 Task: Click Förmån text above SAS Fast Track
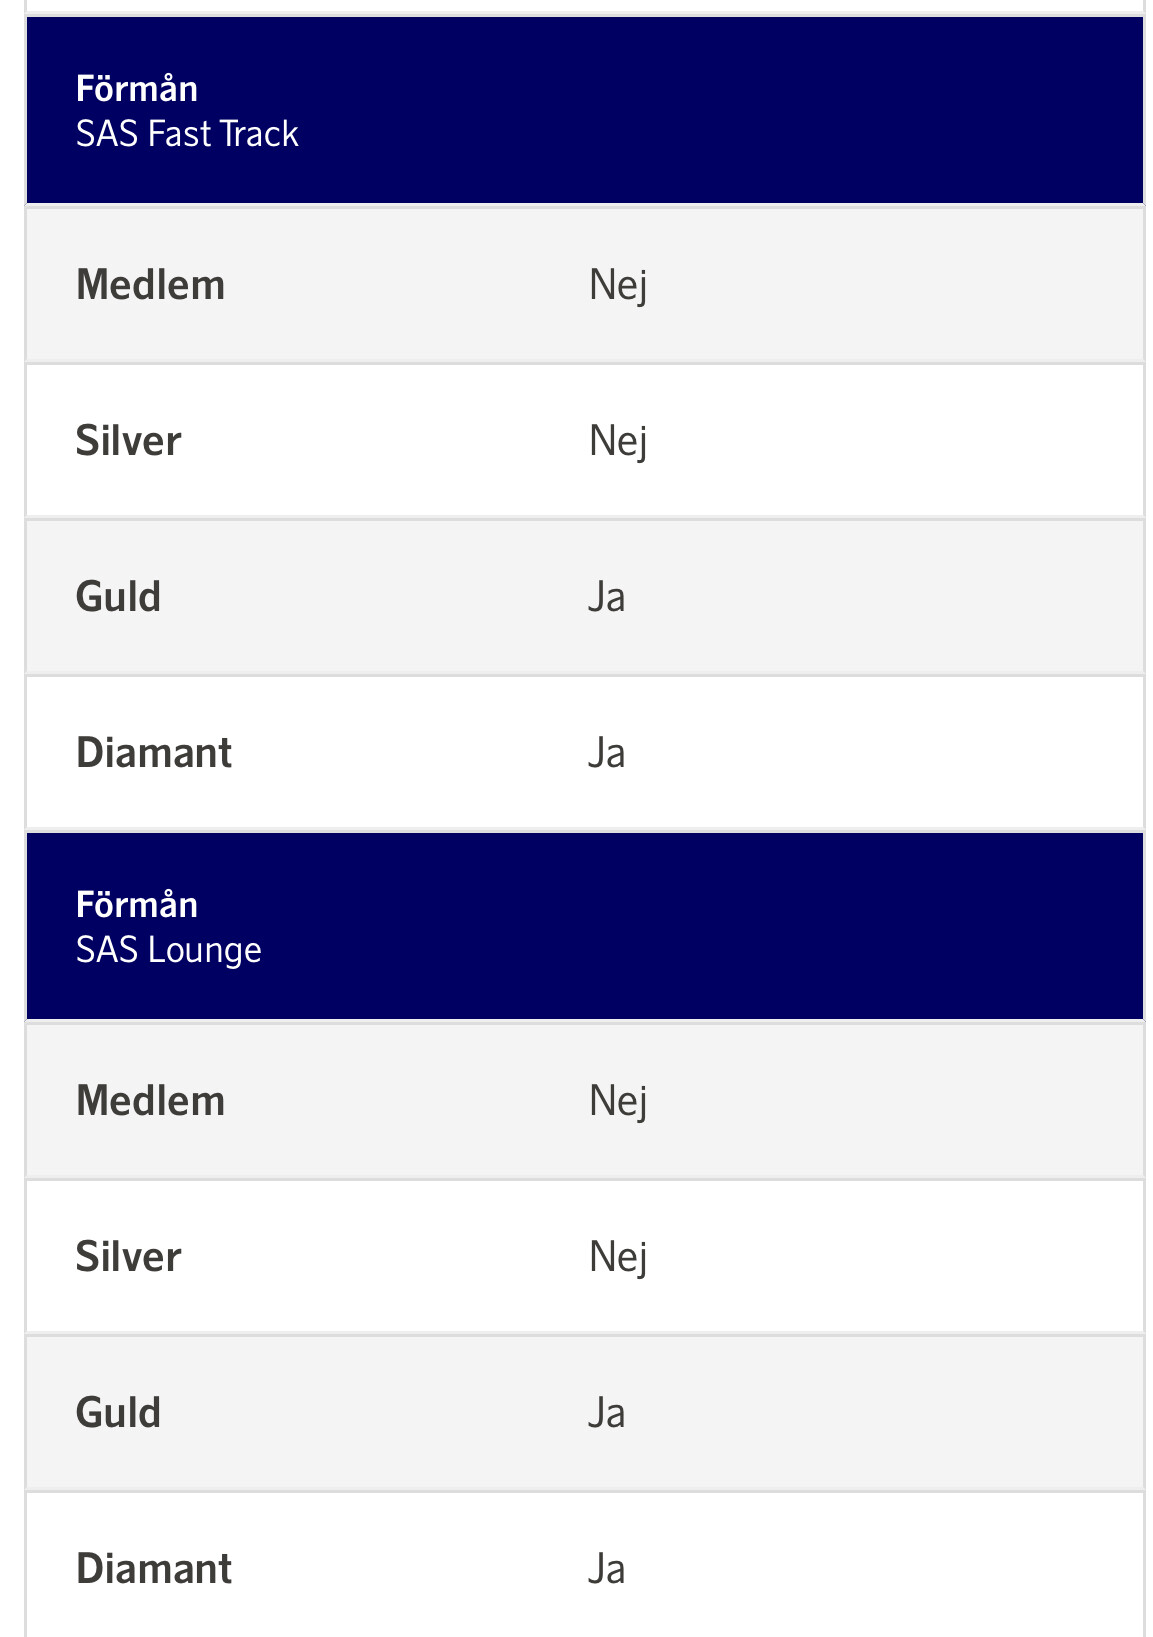[x=137, y=89]
